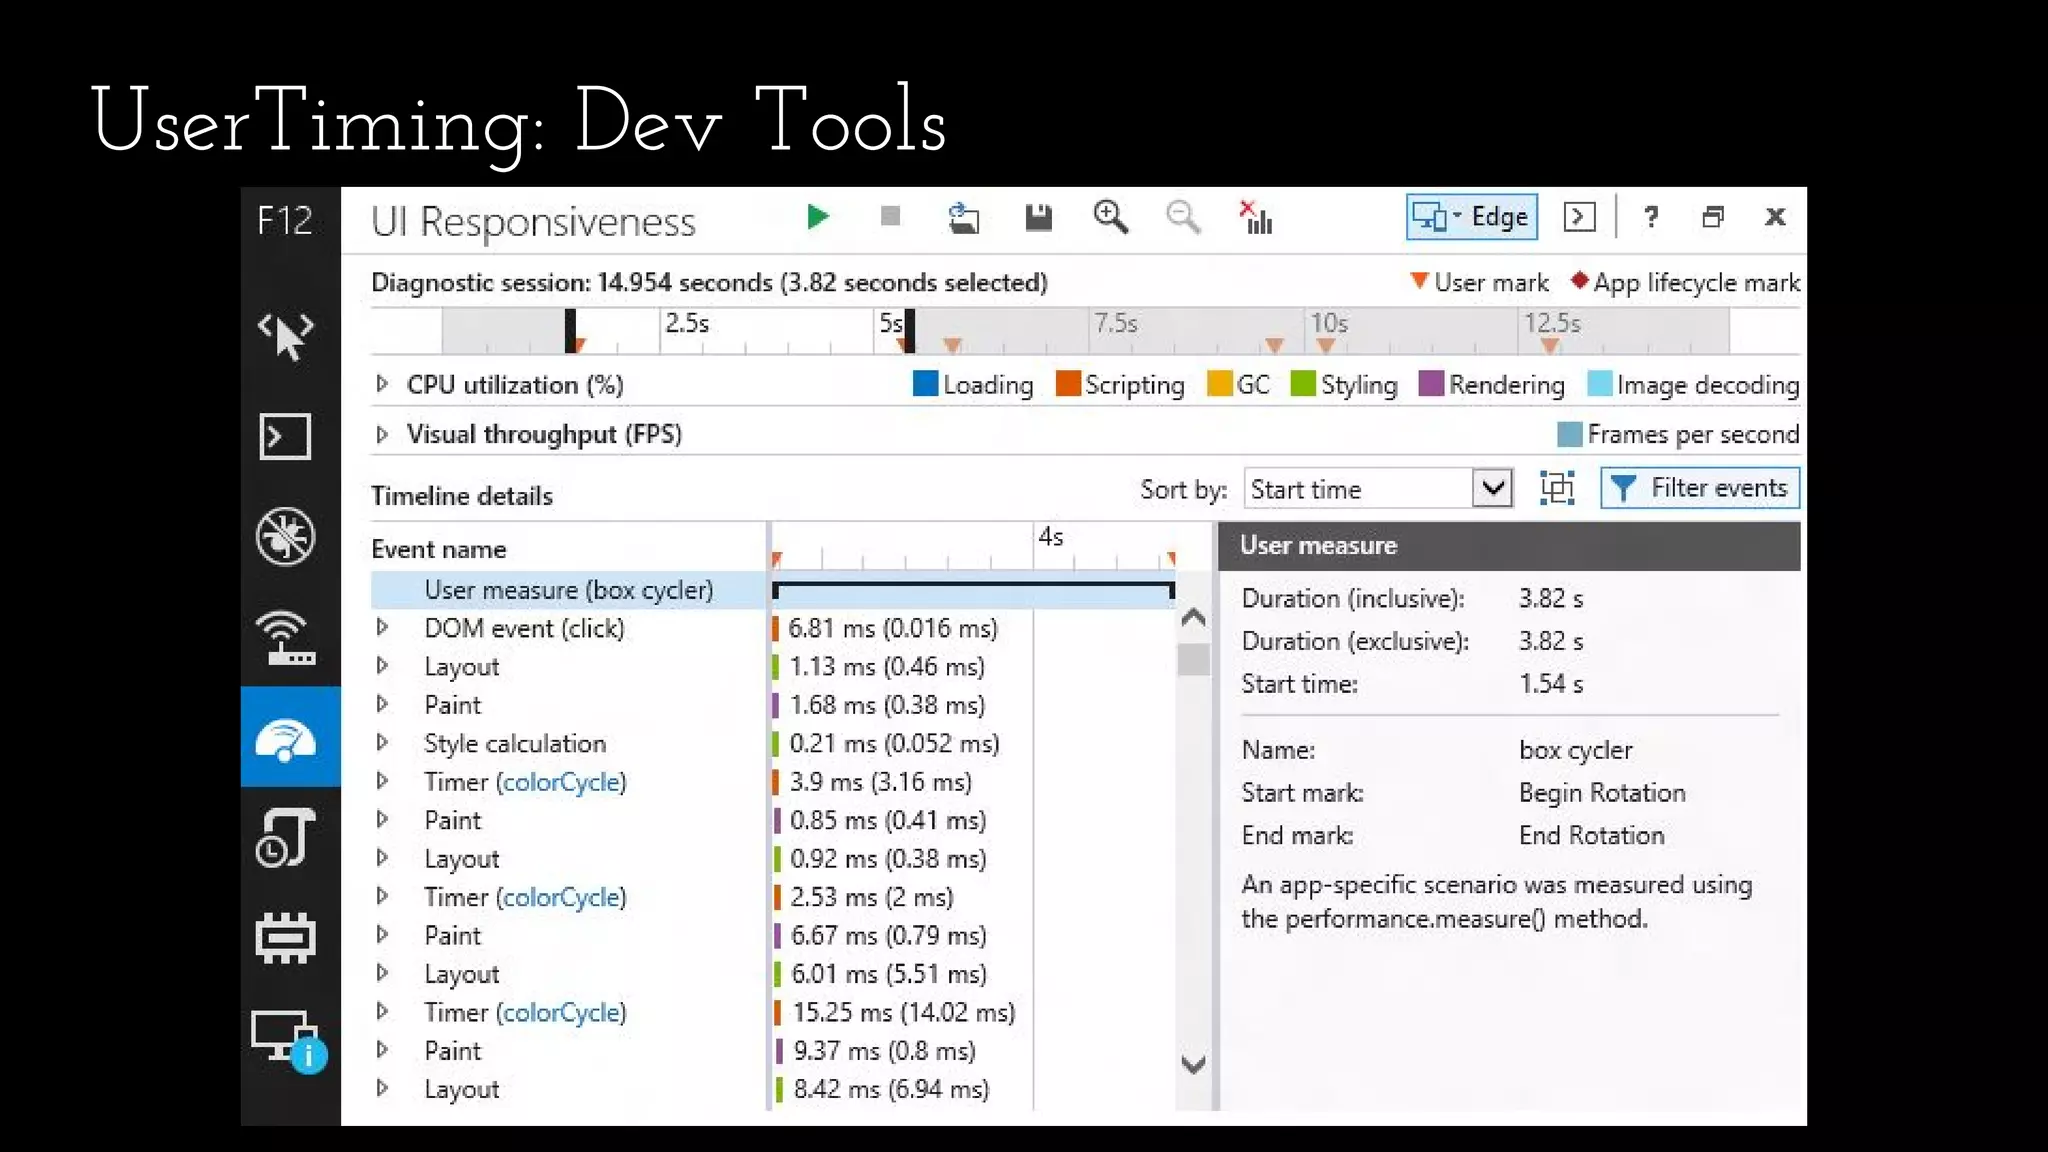
Task: Open the Sort by Start time dropdown
Action: pos(1379,489)
